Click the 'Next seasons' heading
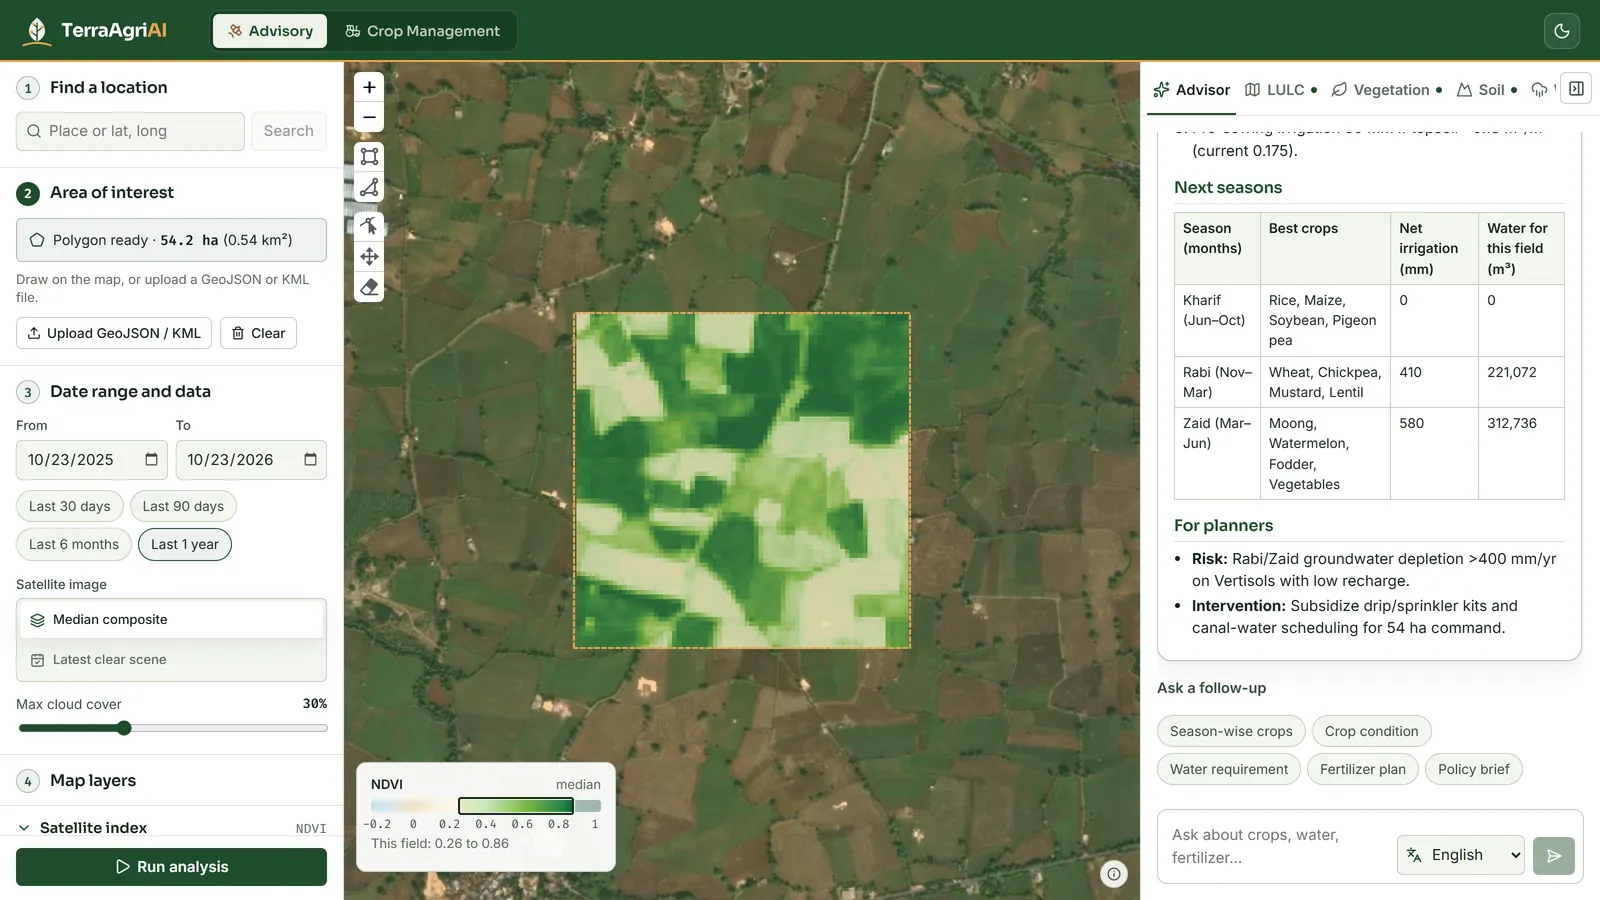1600x900 pixels. (1228, 188)
